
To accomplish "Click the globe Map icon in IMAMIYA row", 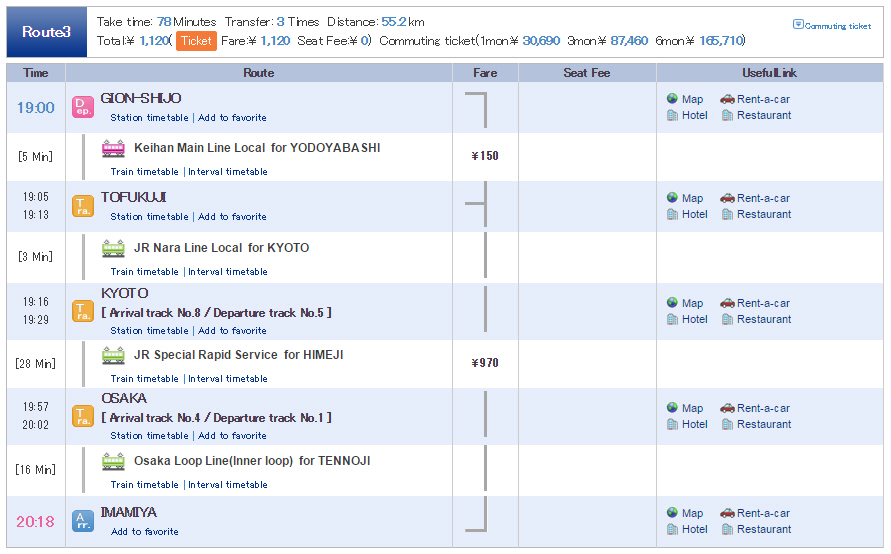I will pyautogui.click(x=672, y=512).
